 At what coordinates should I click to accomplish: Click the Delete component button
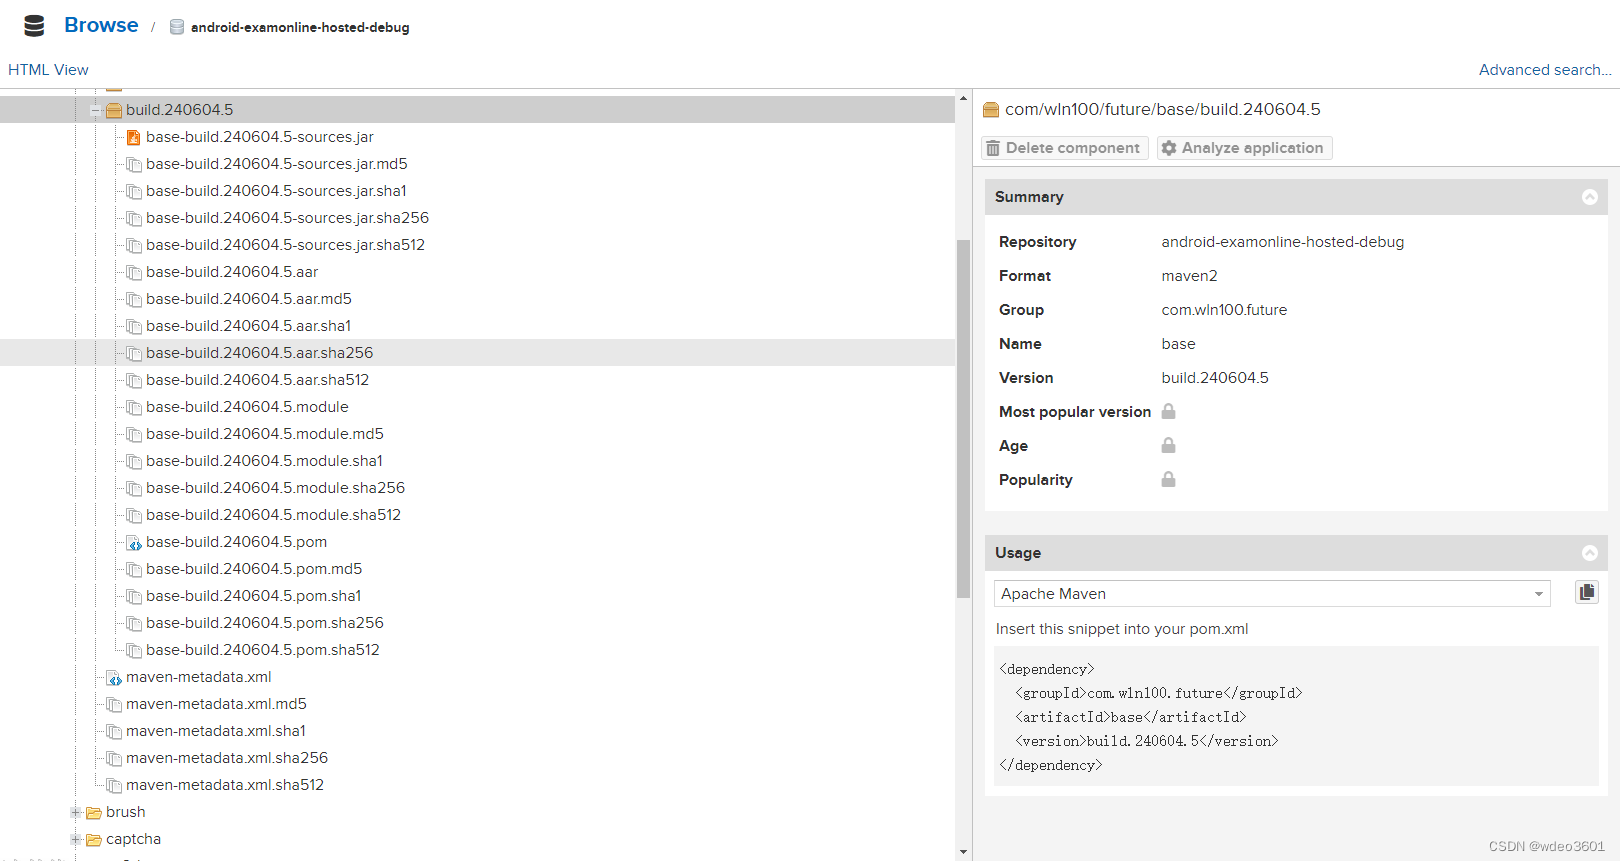(x=1064, y=148)
